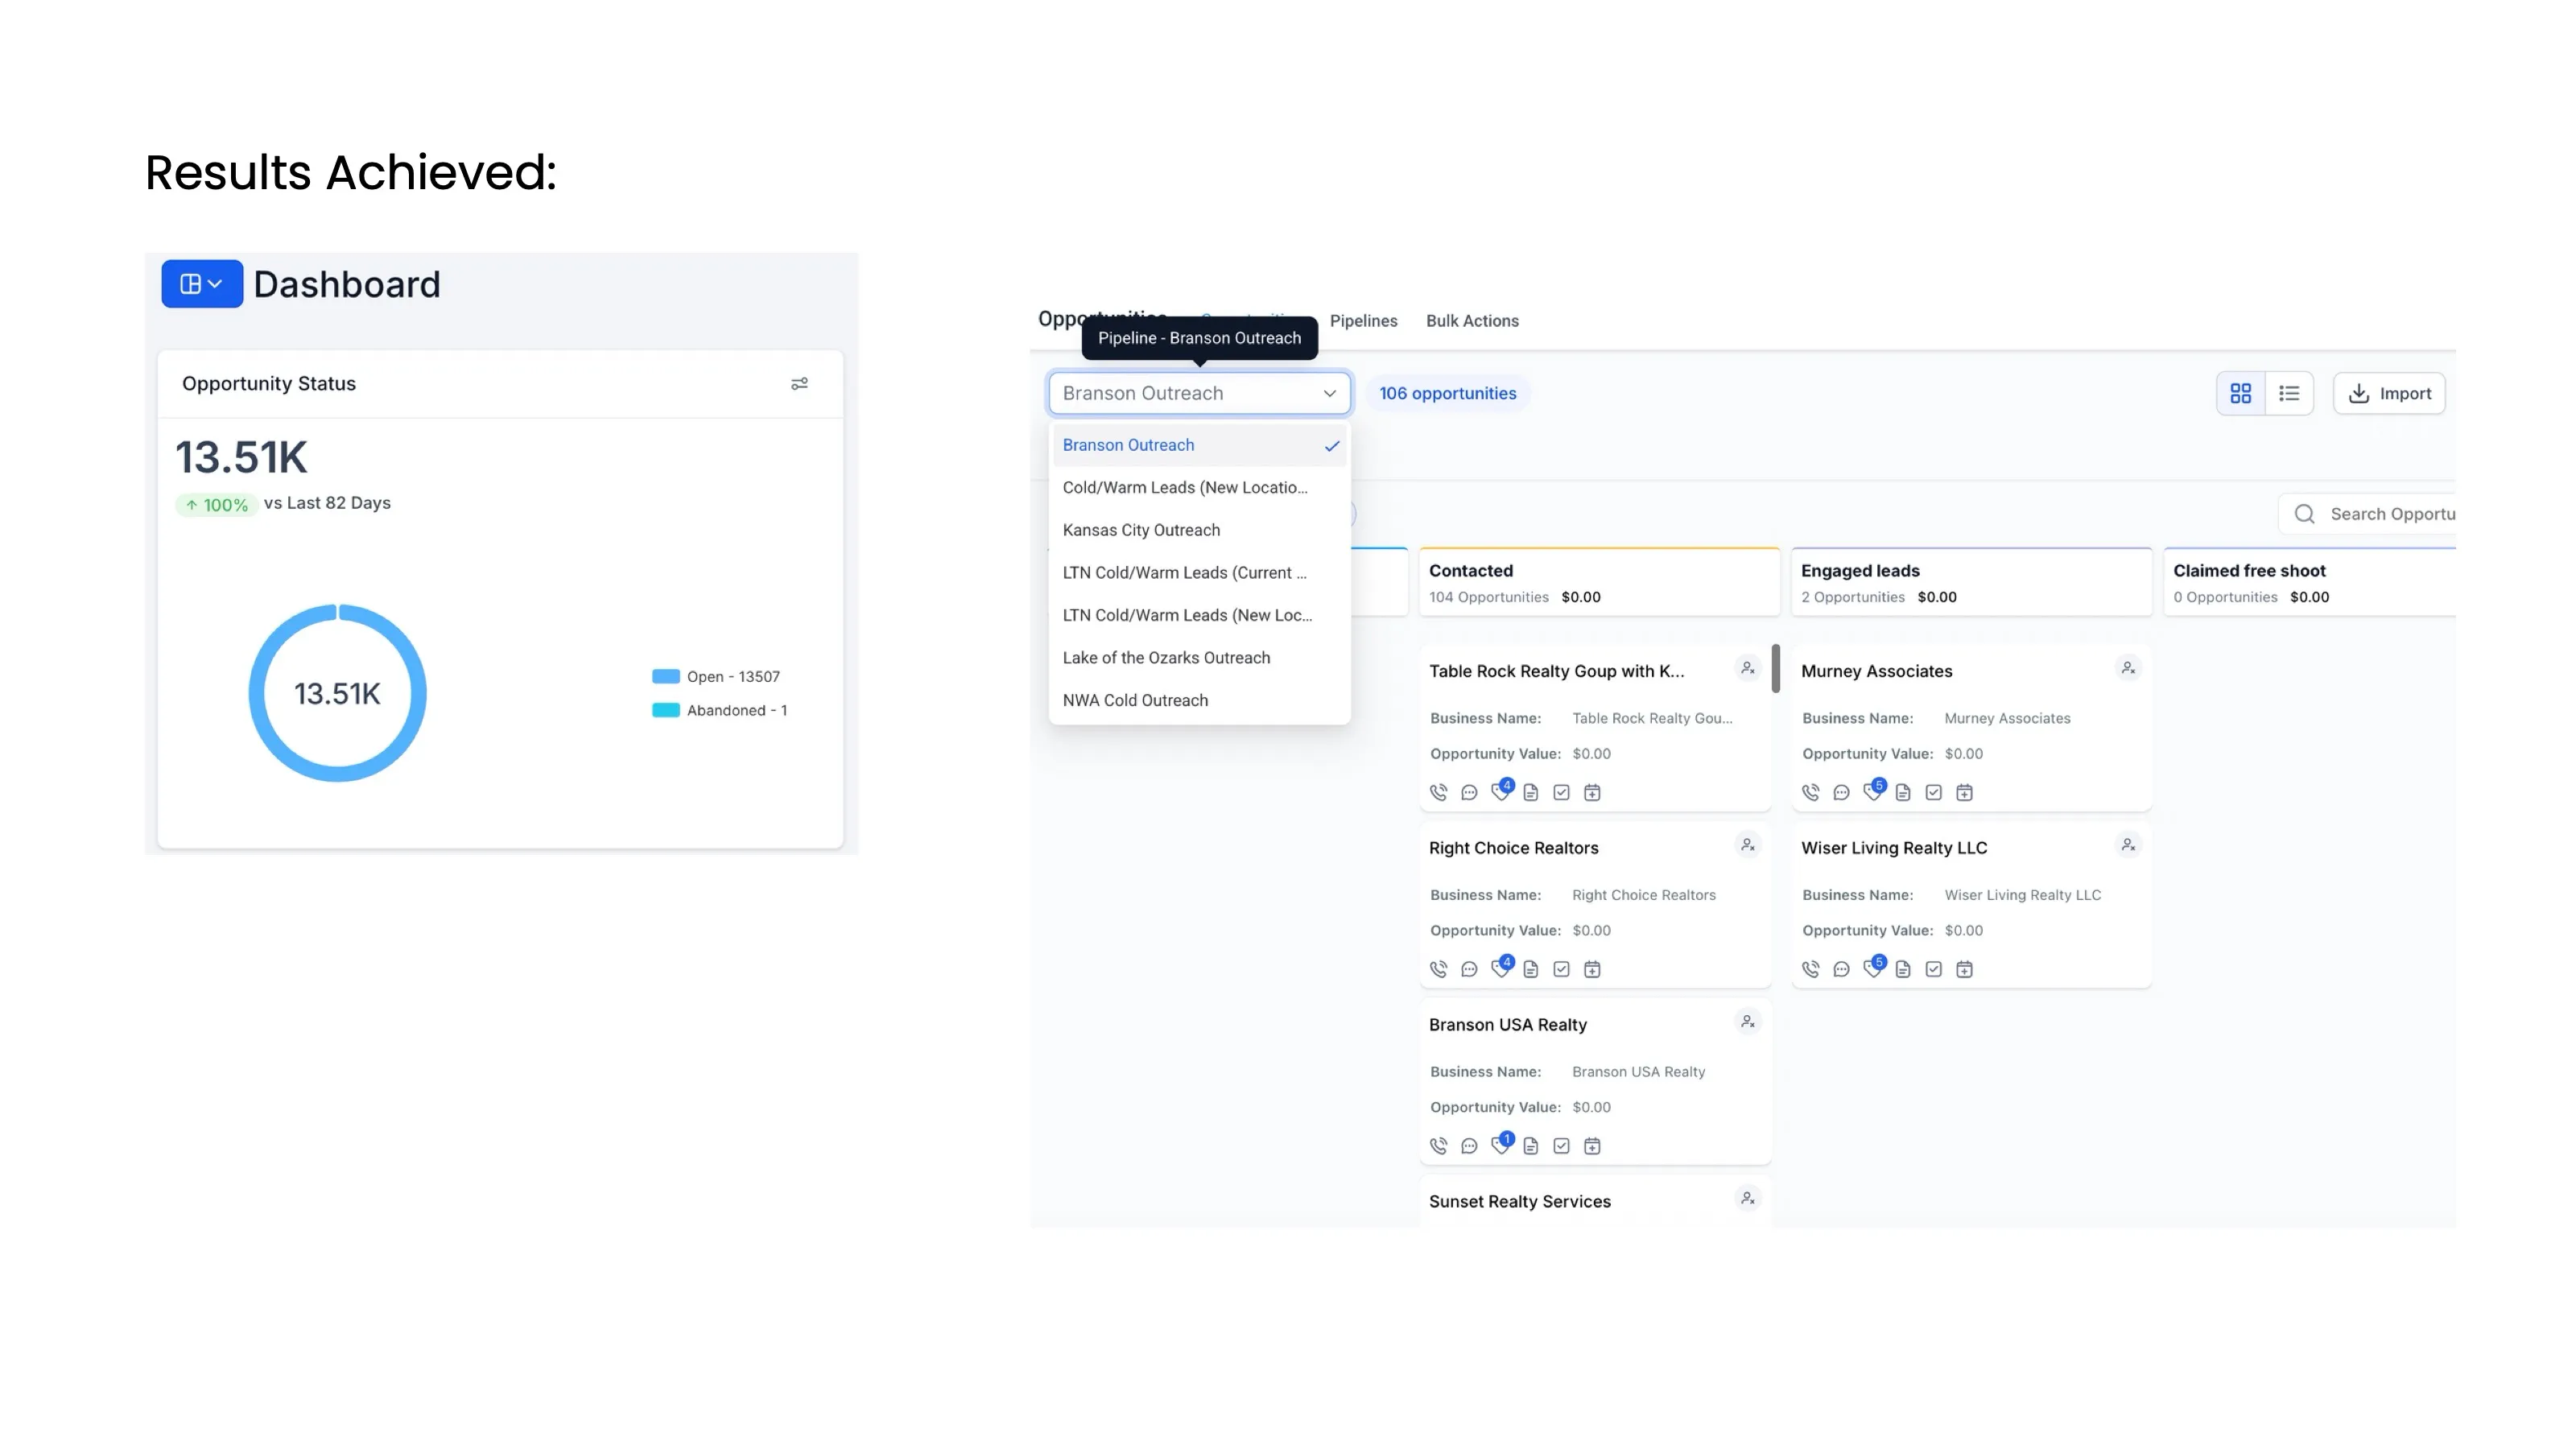Switch to list view

click(2289, 394)
